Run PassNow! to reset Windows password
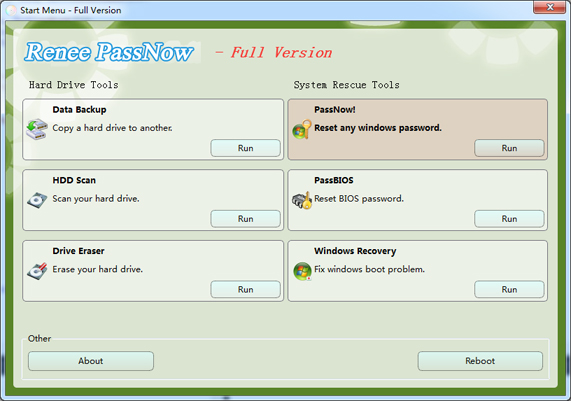 point(509,148)
